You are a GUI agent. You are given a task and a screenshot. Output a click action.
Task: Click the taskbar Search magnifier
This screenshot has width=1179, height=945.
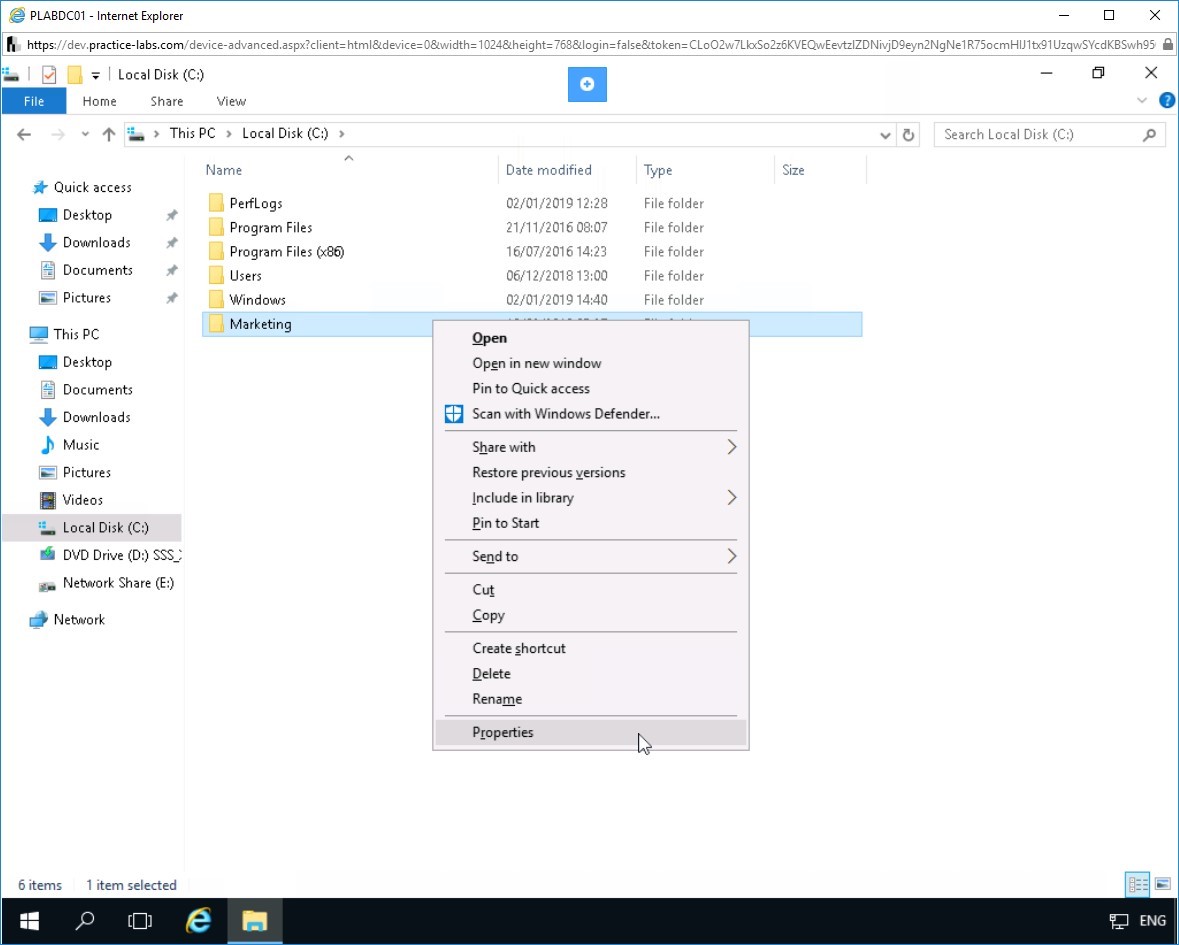coord(85,921)
